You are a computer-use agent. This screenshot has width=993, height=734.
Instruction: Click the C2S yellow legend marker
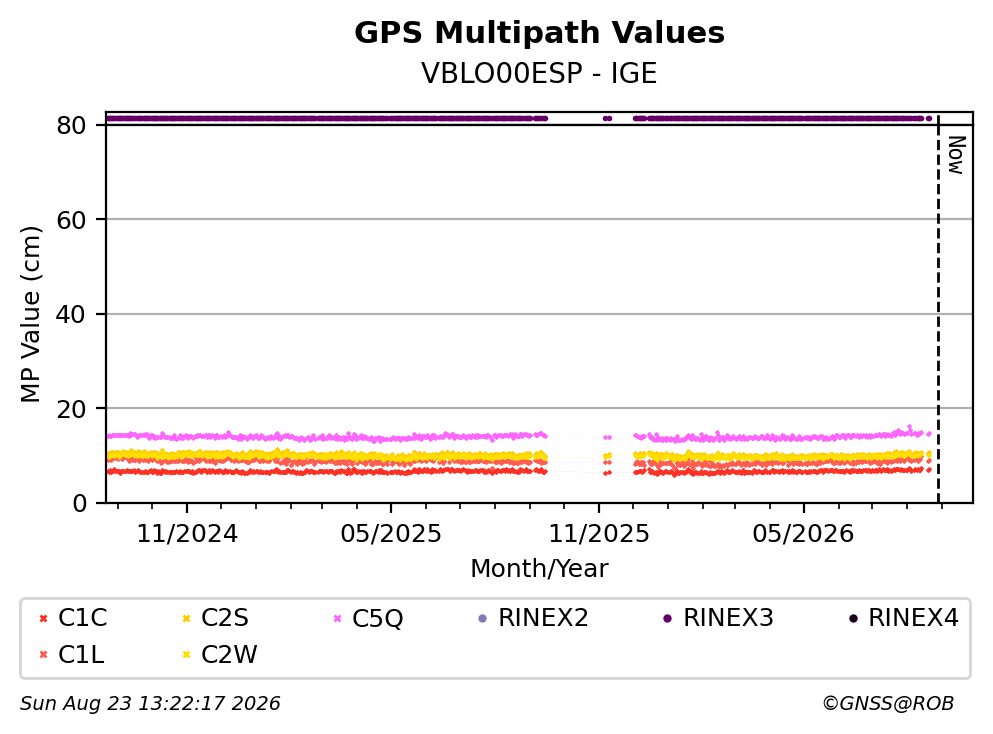click(x=186, y=619)
